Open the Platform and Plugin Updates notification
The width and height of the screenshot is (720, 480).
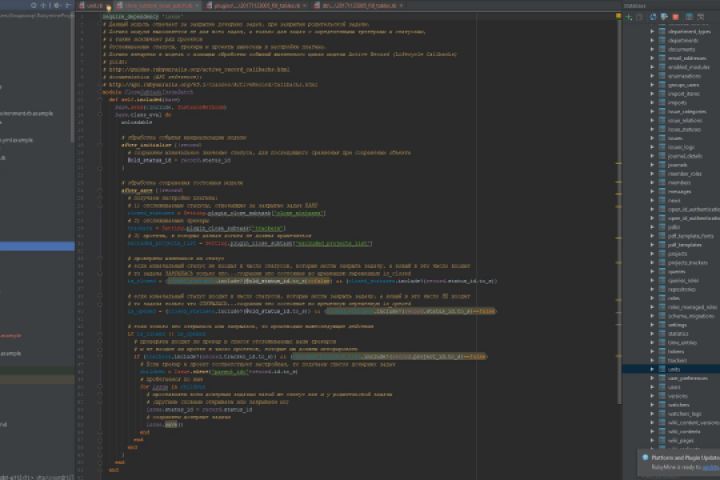click(x=685, y=457)
